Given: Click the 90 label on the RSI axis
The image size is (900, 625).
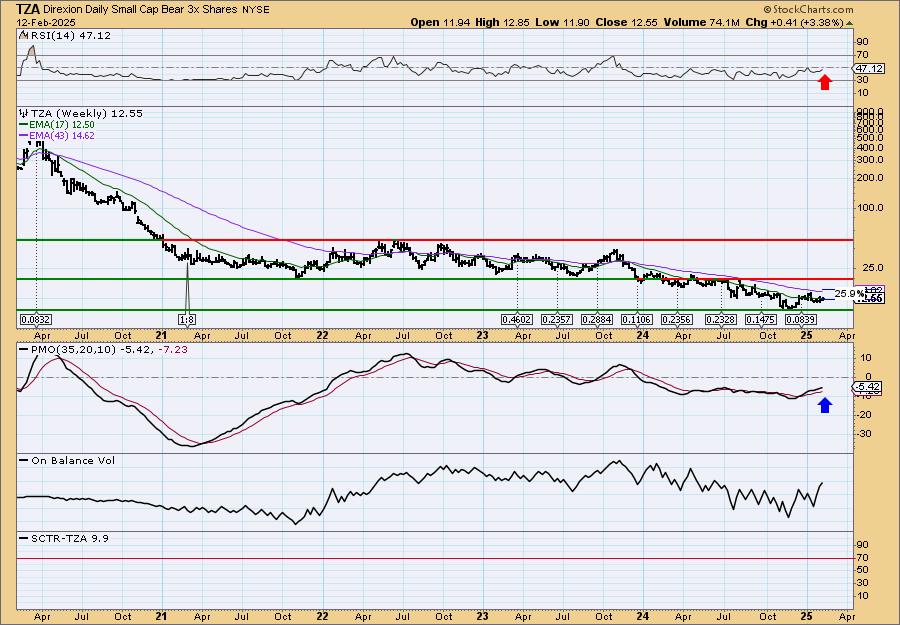Looking at the screenshot, I should pyautogui.click(x=862, y=41).
